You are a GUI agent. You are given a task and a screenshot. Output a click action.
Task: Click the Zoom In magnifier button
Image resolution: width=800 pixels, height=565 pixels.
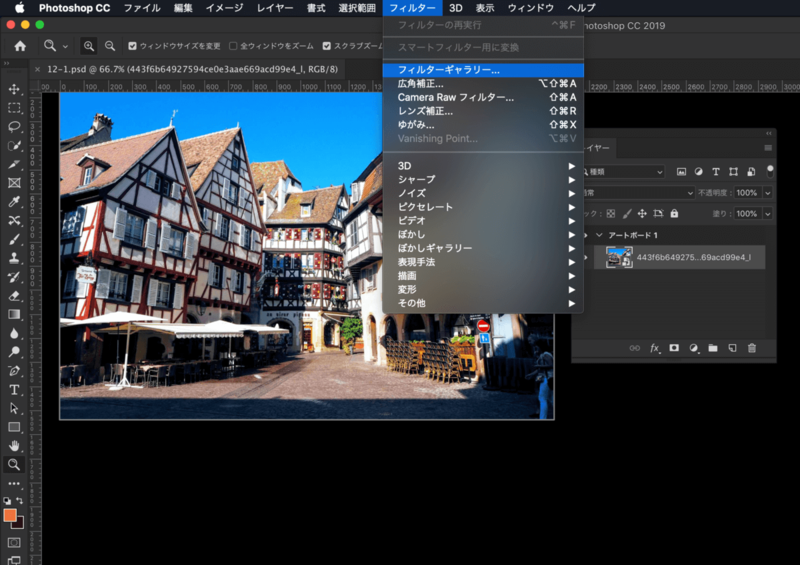(x=89, y=46)
